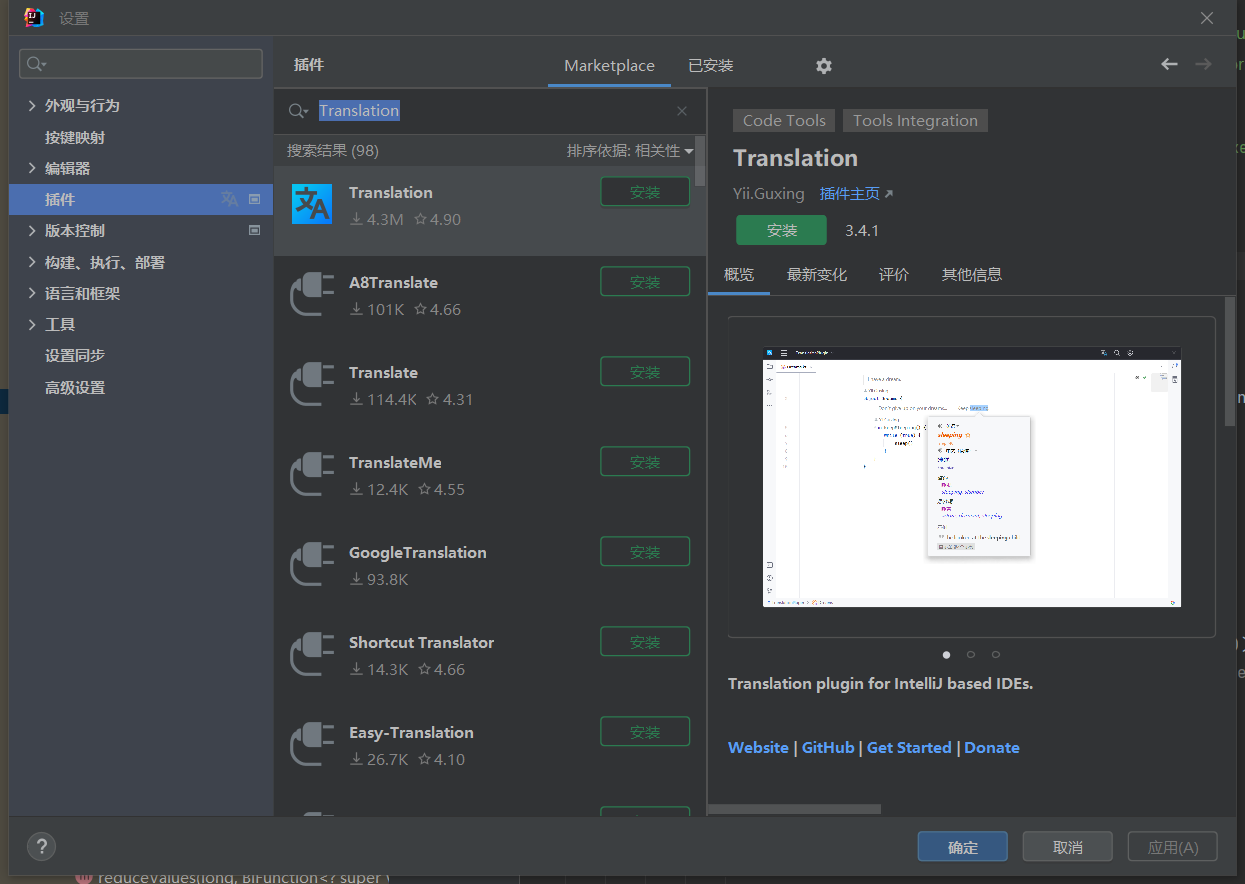This screenshot has height=884, width=1245.
Task: Click the translation icon beside 插件 row
Action: coord(230,199)
